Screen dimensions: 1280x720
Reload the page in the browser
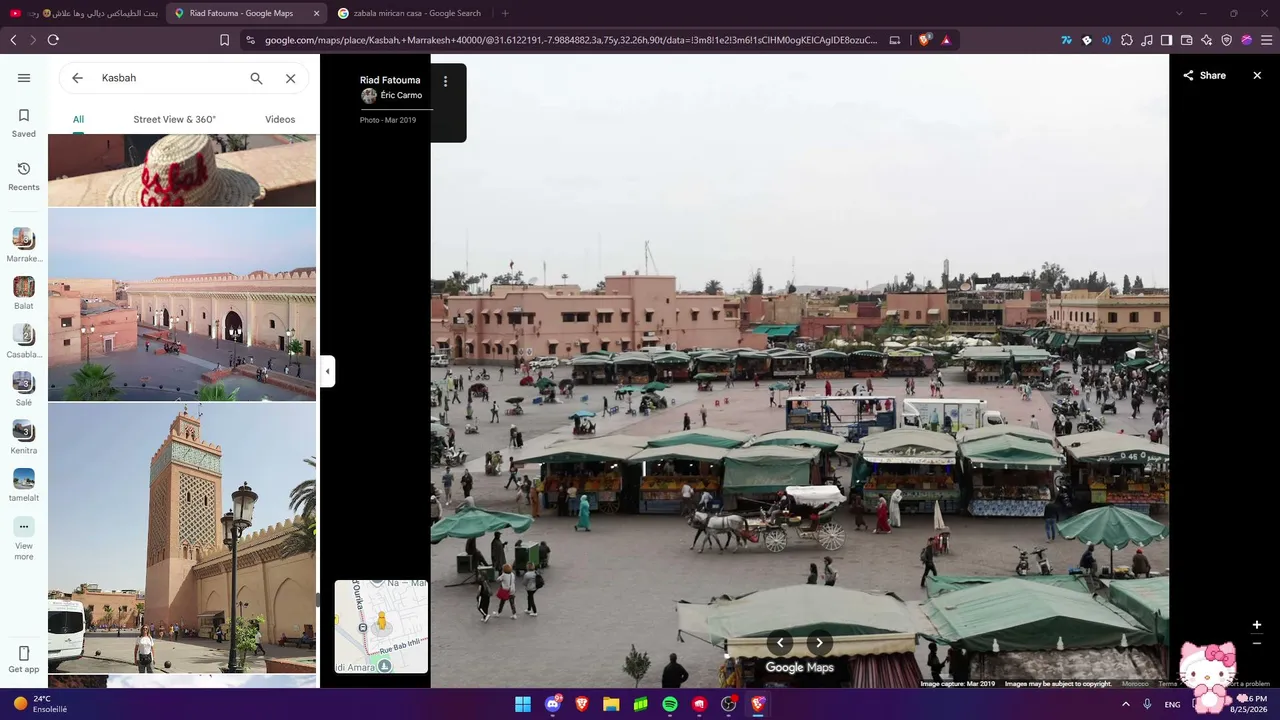click(53, 40)
